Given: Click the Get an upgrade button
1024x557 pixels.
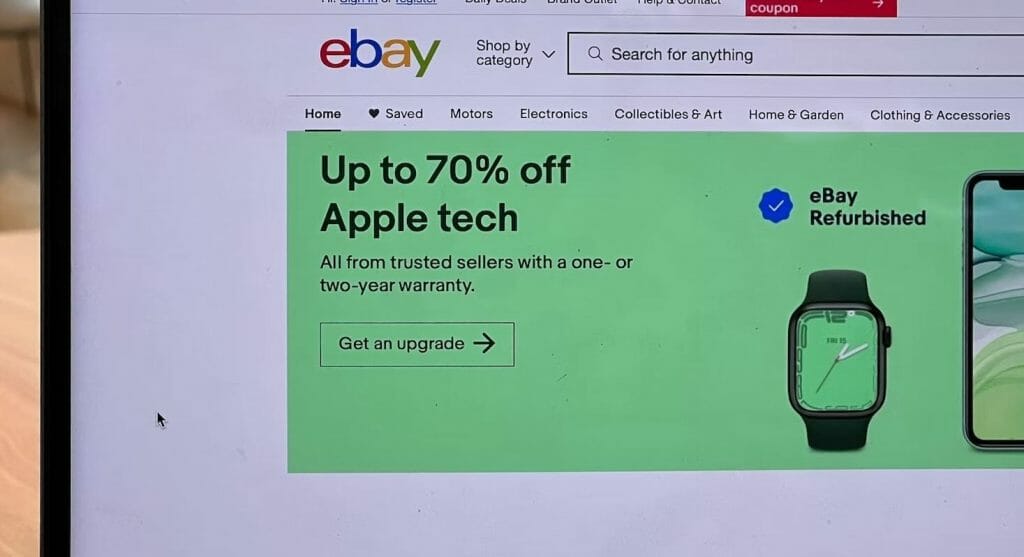Looking at the screenshot, I should coord(417,344).
